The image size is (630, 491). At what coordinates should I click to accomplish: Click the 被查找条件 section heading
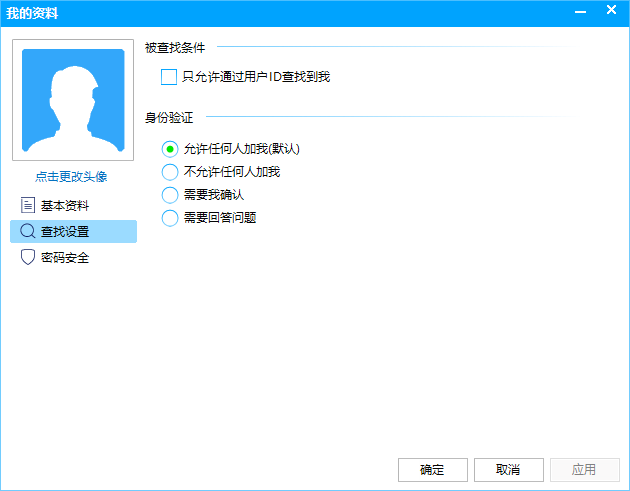click(175, 48)
